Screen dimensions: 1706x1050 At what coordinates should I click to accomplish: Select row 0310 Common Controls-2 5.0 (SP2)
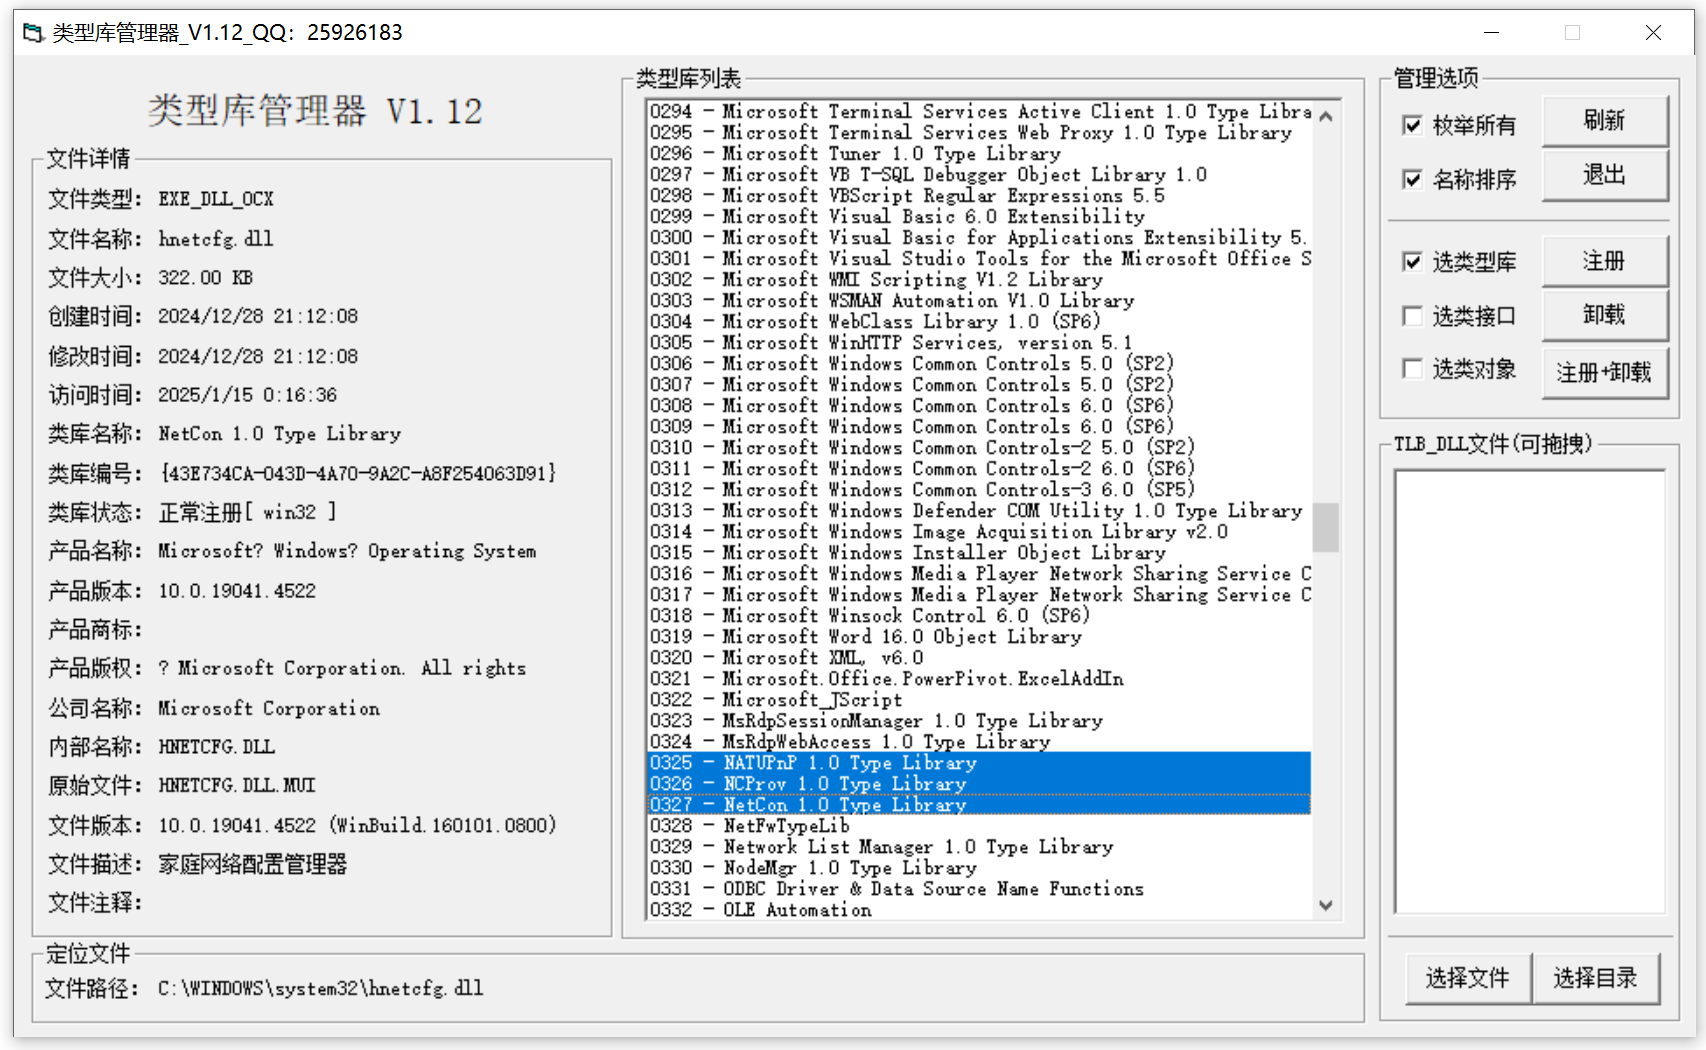click(x=979, y=447)
